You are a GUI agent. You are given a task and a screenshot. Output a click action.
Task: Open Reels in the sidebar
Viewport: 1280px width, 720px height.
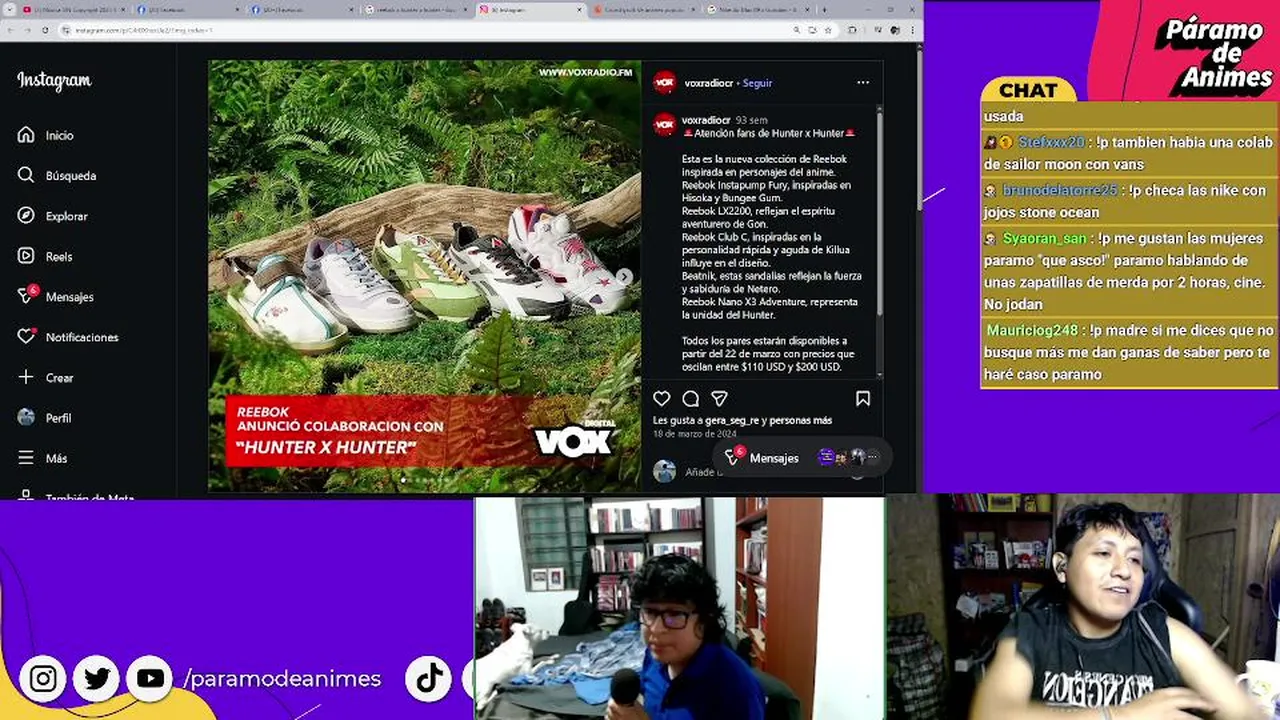coord(46,256)
